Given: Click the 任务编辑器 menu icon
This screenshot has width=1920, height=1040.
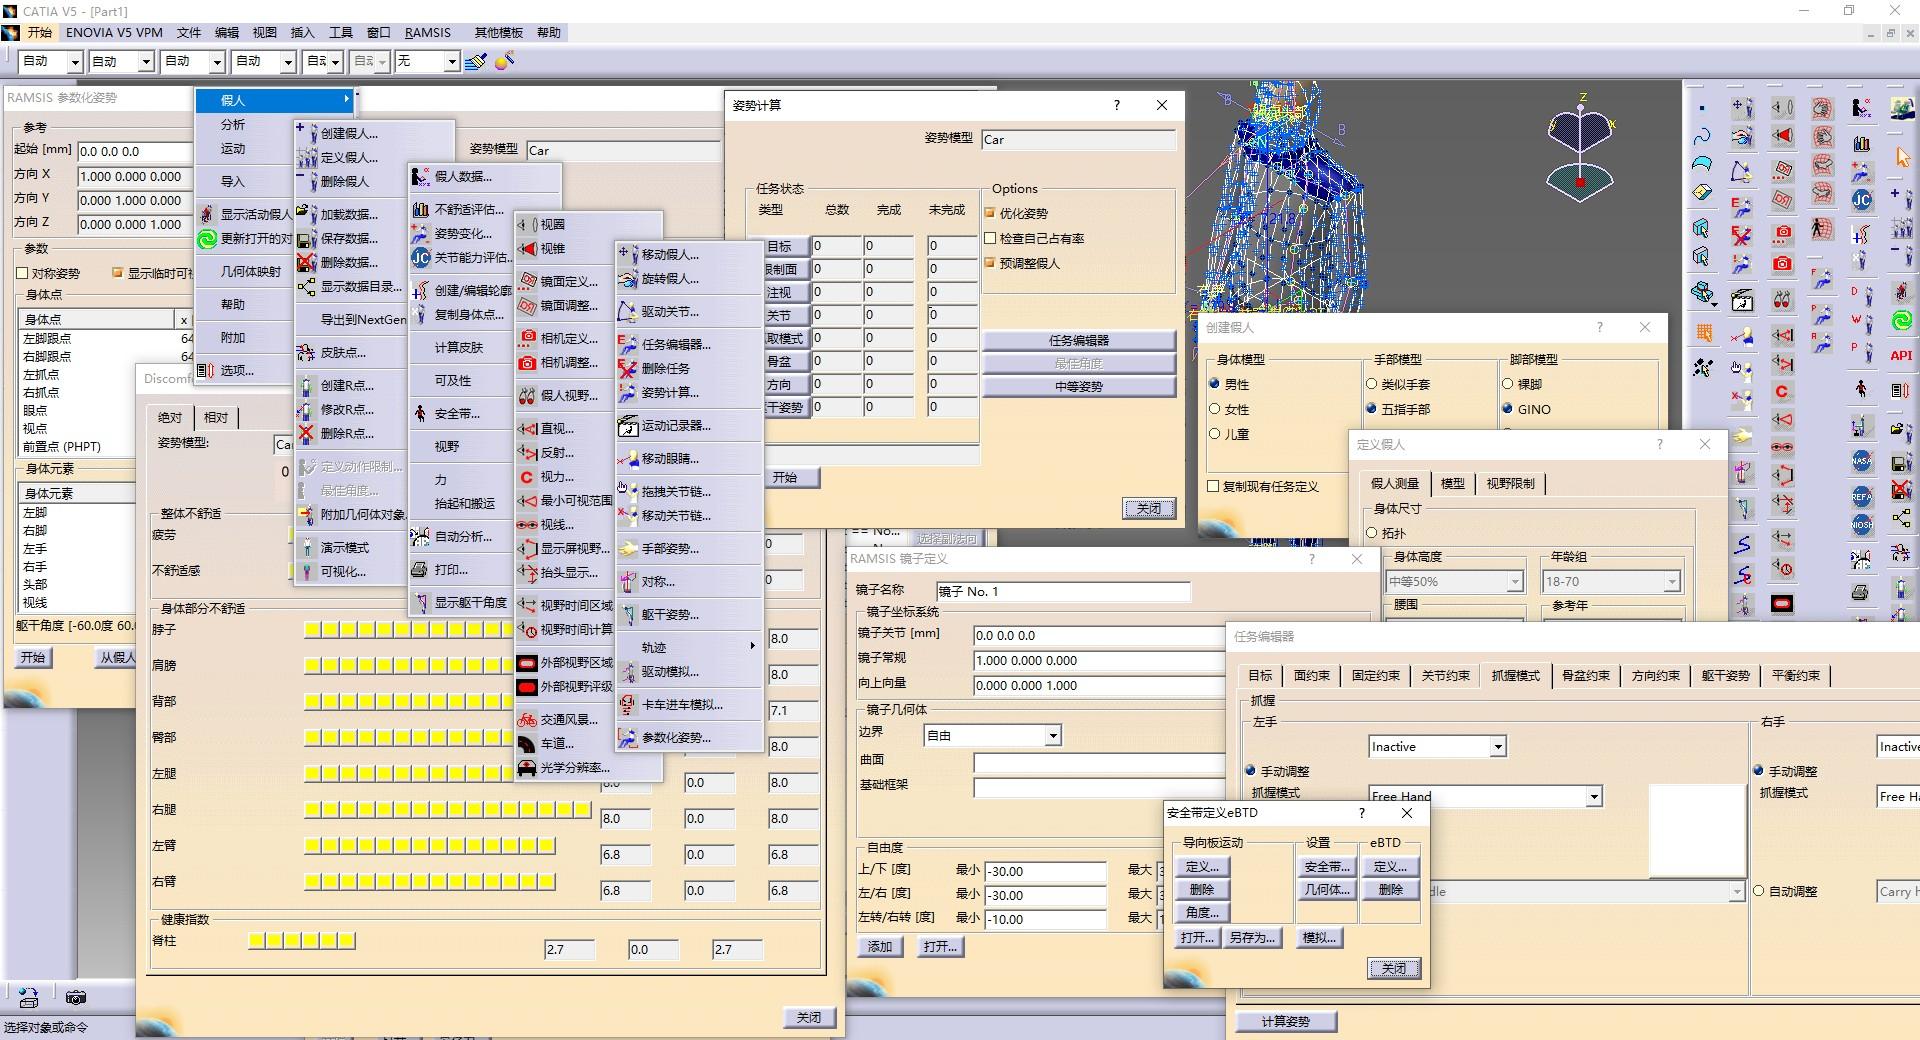Looking at the screenshot, I should point(627,344).
